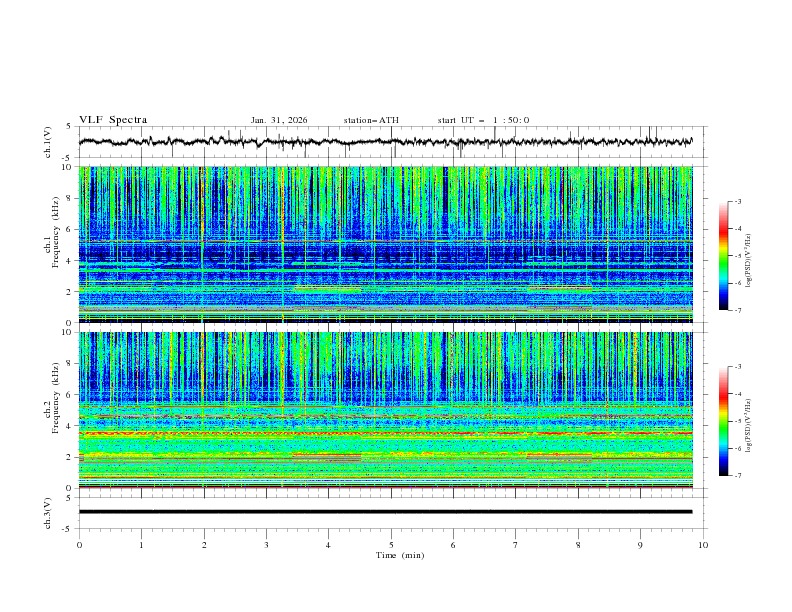792x612 pixels.
Task: Click the upper 'log(PSD)(V²/Hz)' colorbar label
Action: pos(748,261)
